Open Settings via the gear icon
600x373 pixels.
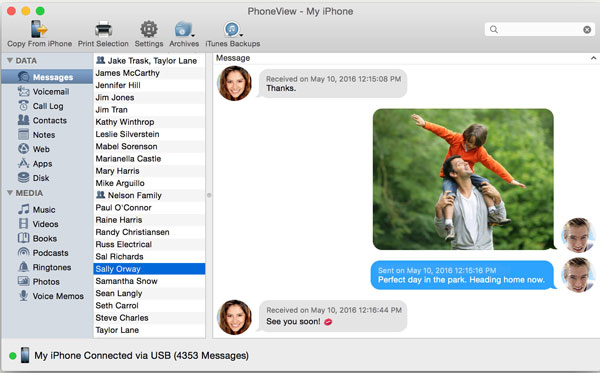coord(149,29)
